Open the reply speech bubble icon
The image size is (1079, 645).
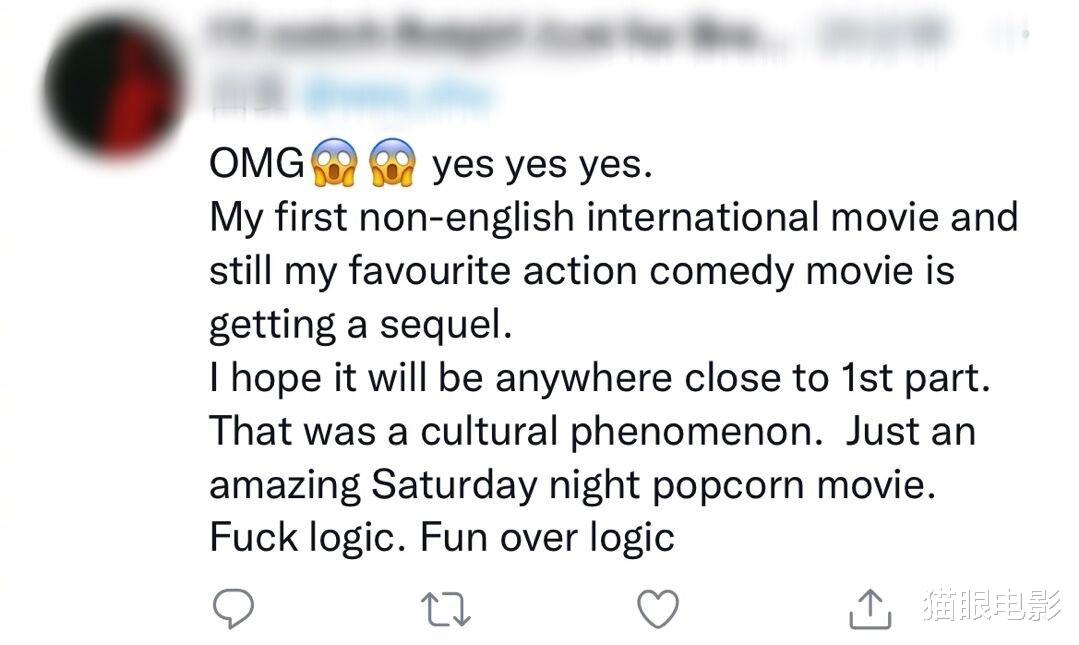(x=233, y=609)
